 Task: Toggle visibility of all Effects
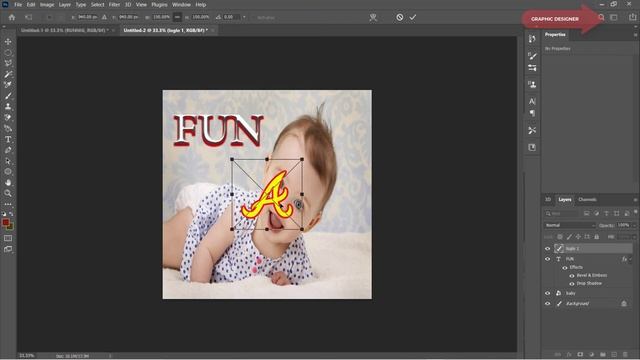[565, 268]
